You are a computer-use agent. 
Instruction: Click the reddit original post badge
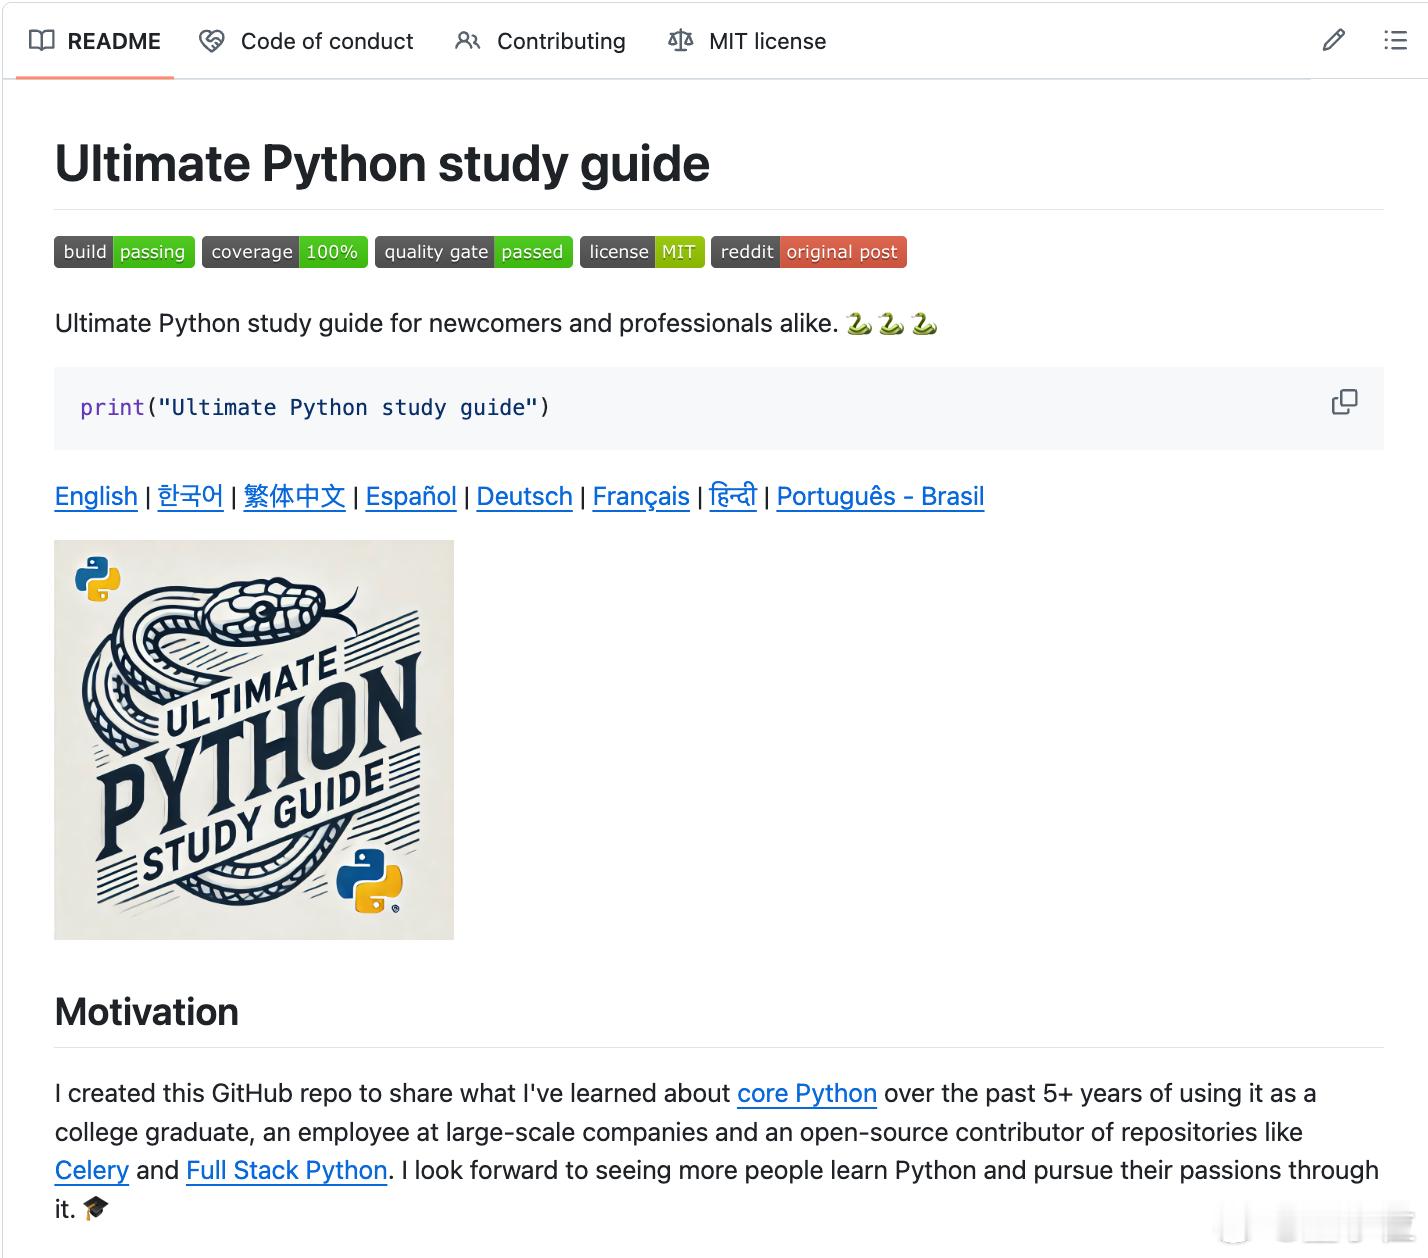808,252
